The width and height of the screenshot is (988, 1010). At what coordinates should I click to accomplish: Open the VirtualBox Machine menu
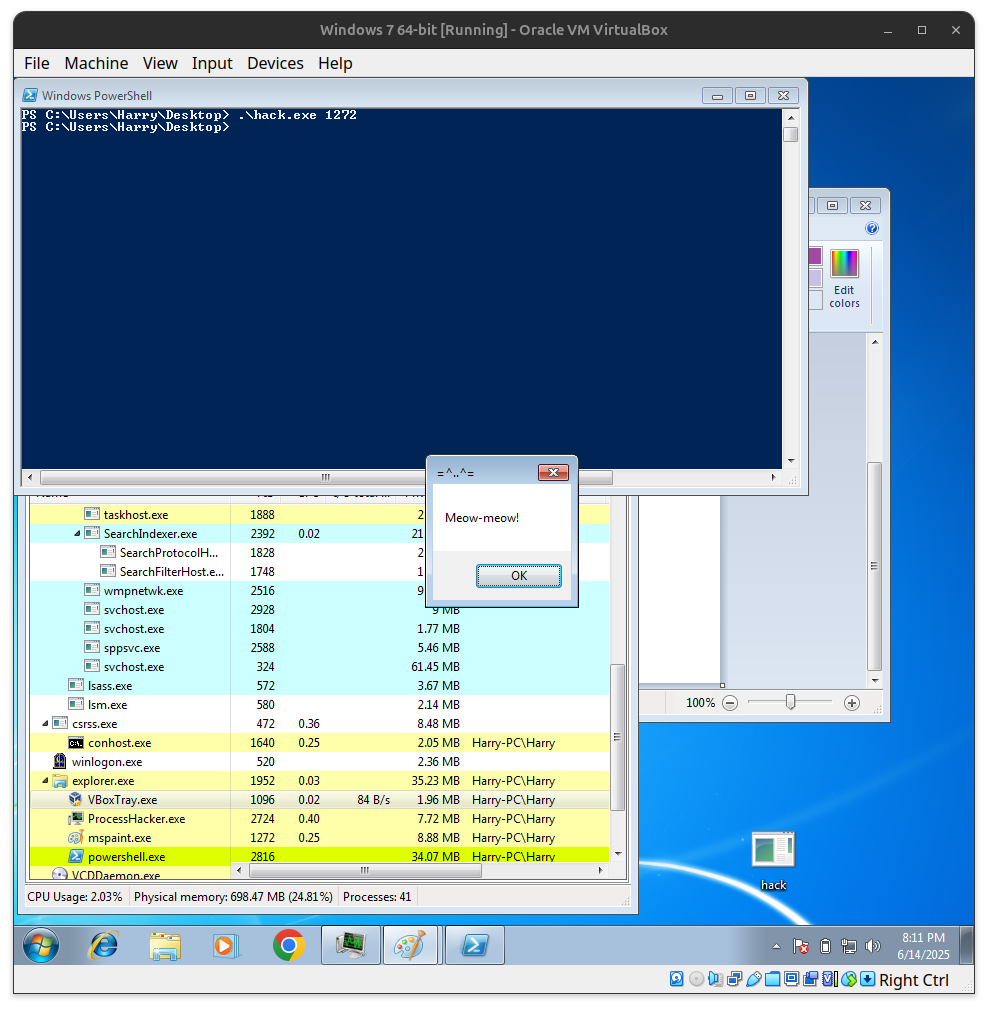tap(96, 63)
